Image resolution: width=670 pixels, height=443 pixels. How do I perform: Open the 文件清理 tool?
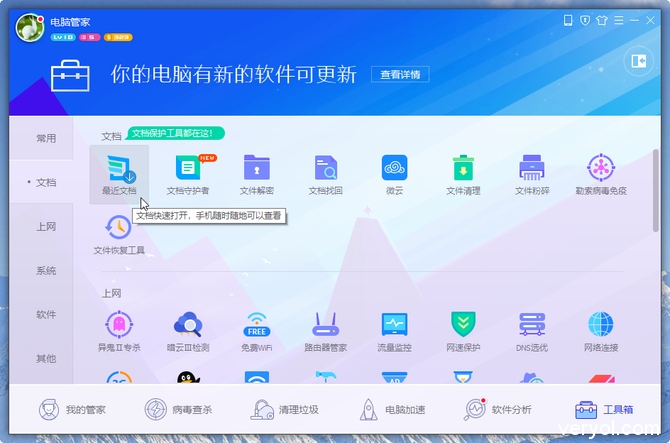463,175
